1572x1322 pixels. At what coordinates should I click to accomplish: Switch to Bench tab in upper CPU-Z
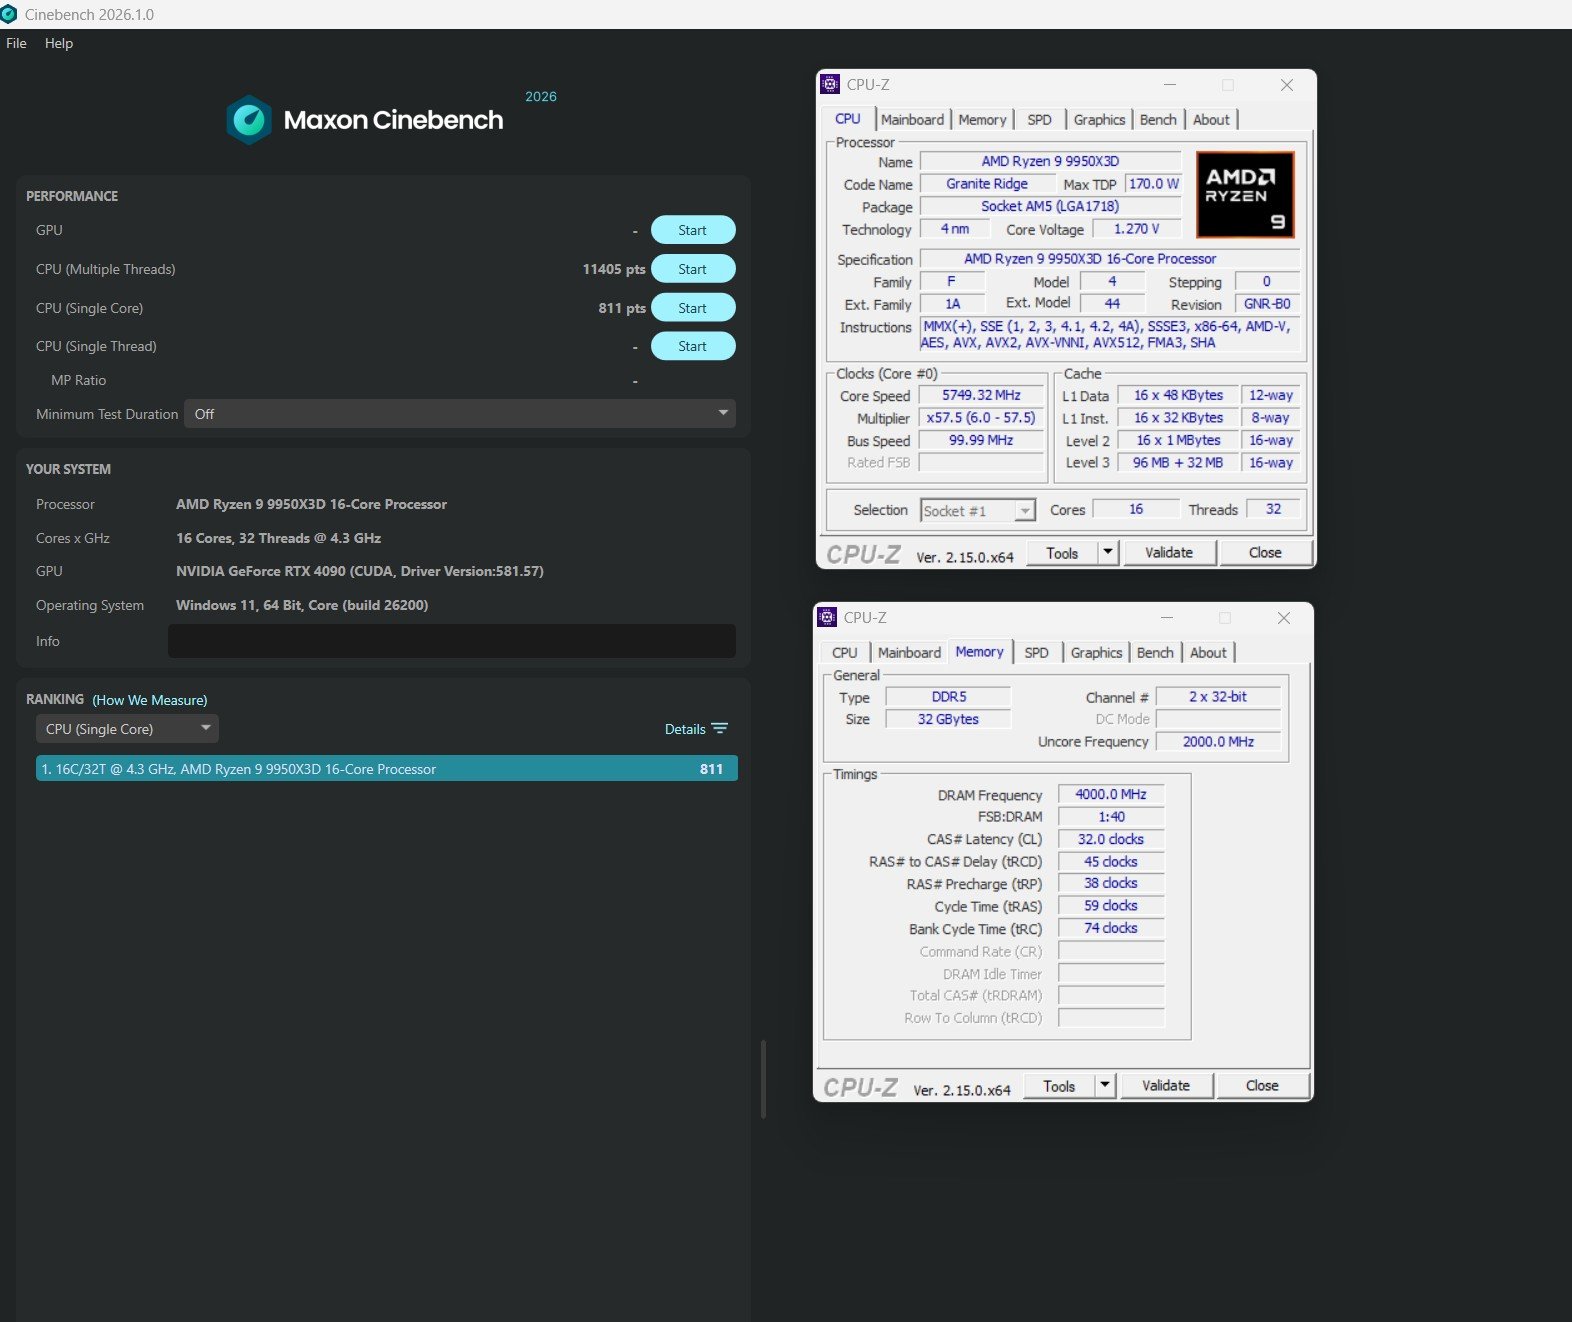(1158, 119)
